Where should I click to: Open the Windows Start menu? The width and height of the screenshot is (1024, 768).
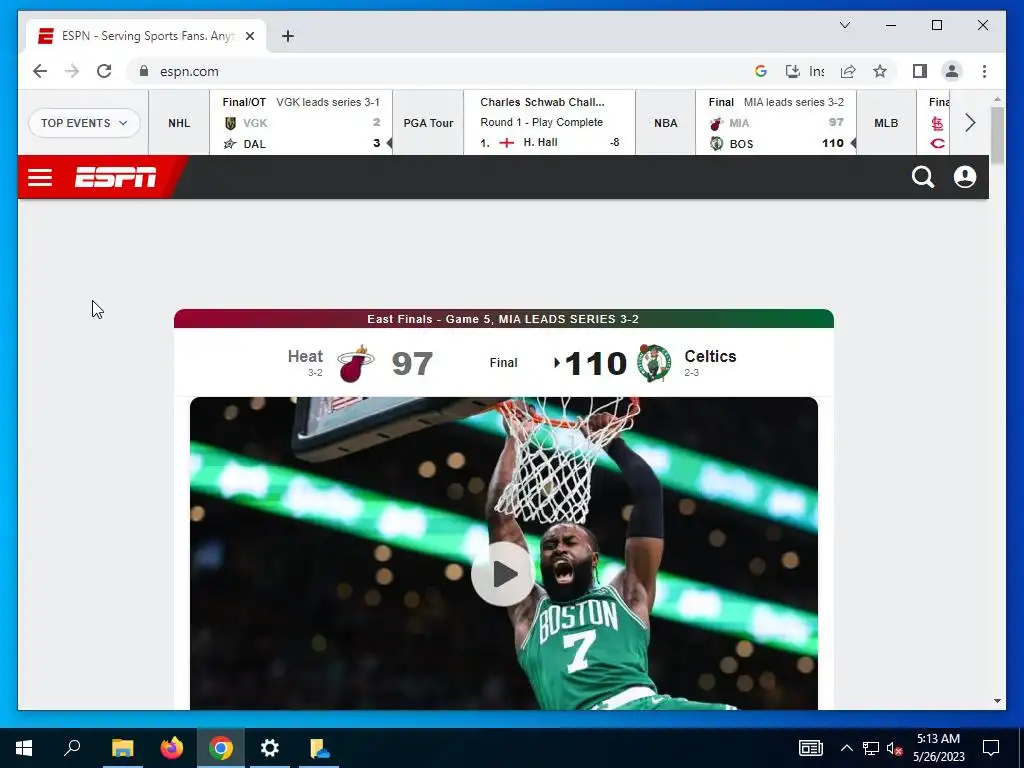[x=24, y=748]
